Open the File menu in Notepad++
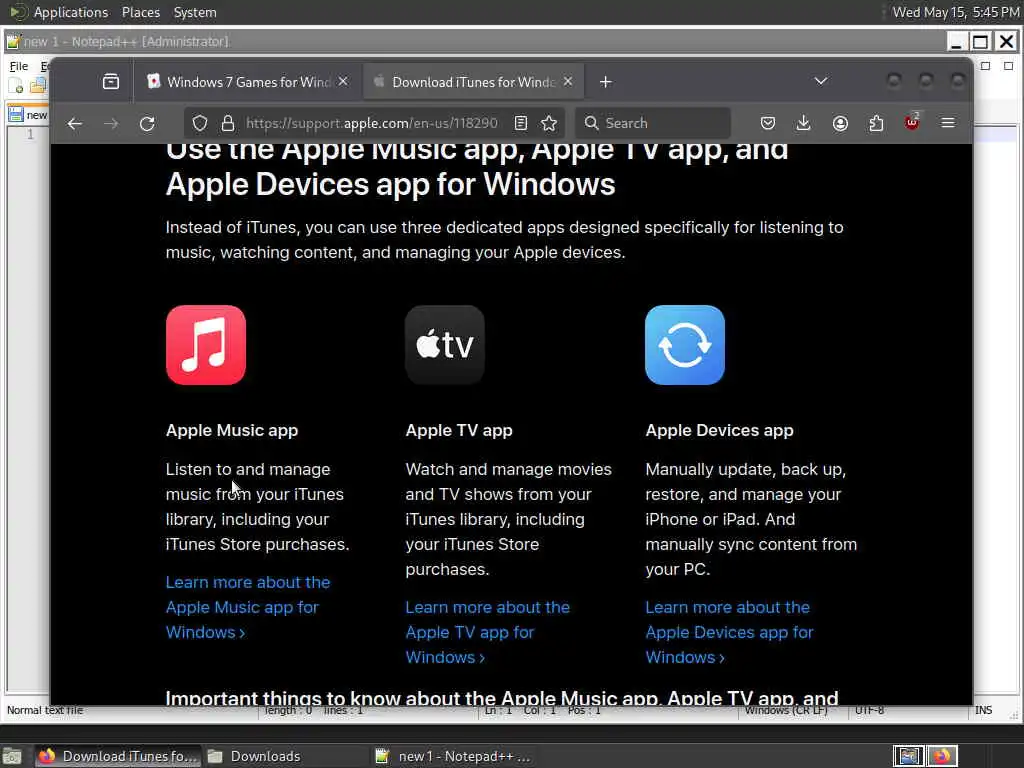Image resolution: width=1024 pixels, height=768 pixels. pyautogui.click(x=18, y=66)
